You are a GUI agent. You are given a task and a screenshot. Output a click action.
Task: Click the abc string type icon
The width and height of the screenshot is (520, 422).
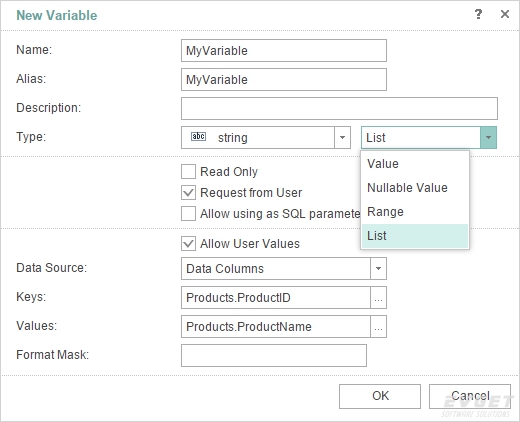198,137
